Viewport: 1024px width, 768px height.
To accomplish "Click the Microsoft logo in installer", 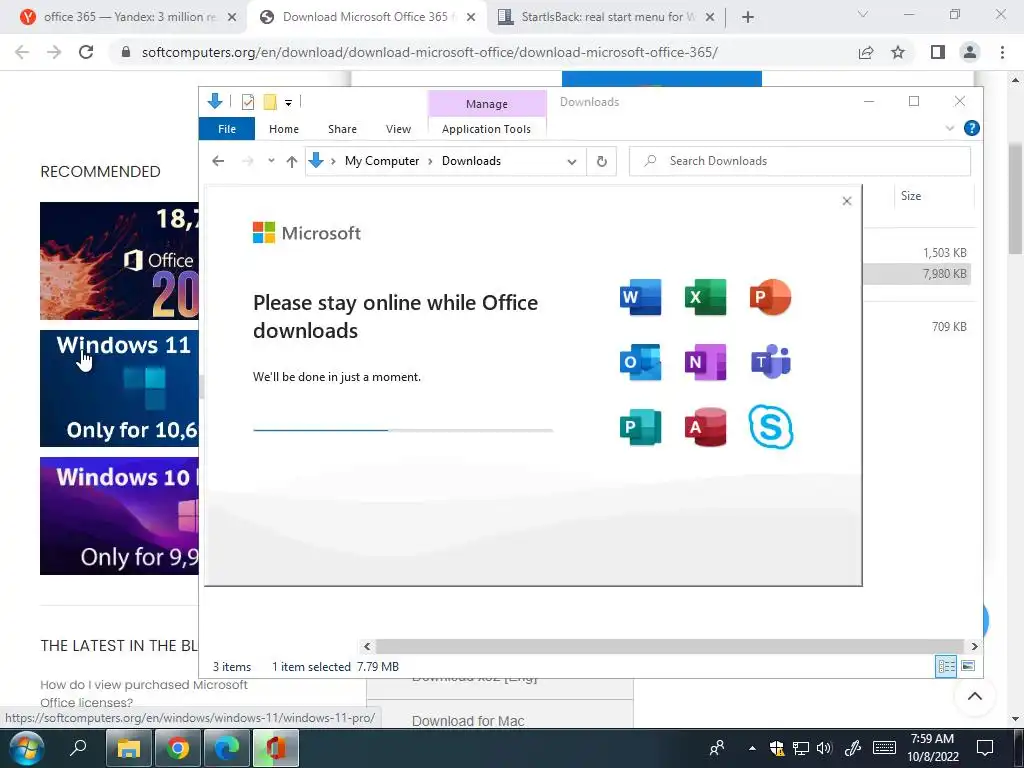I will [306, 232].
